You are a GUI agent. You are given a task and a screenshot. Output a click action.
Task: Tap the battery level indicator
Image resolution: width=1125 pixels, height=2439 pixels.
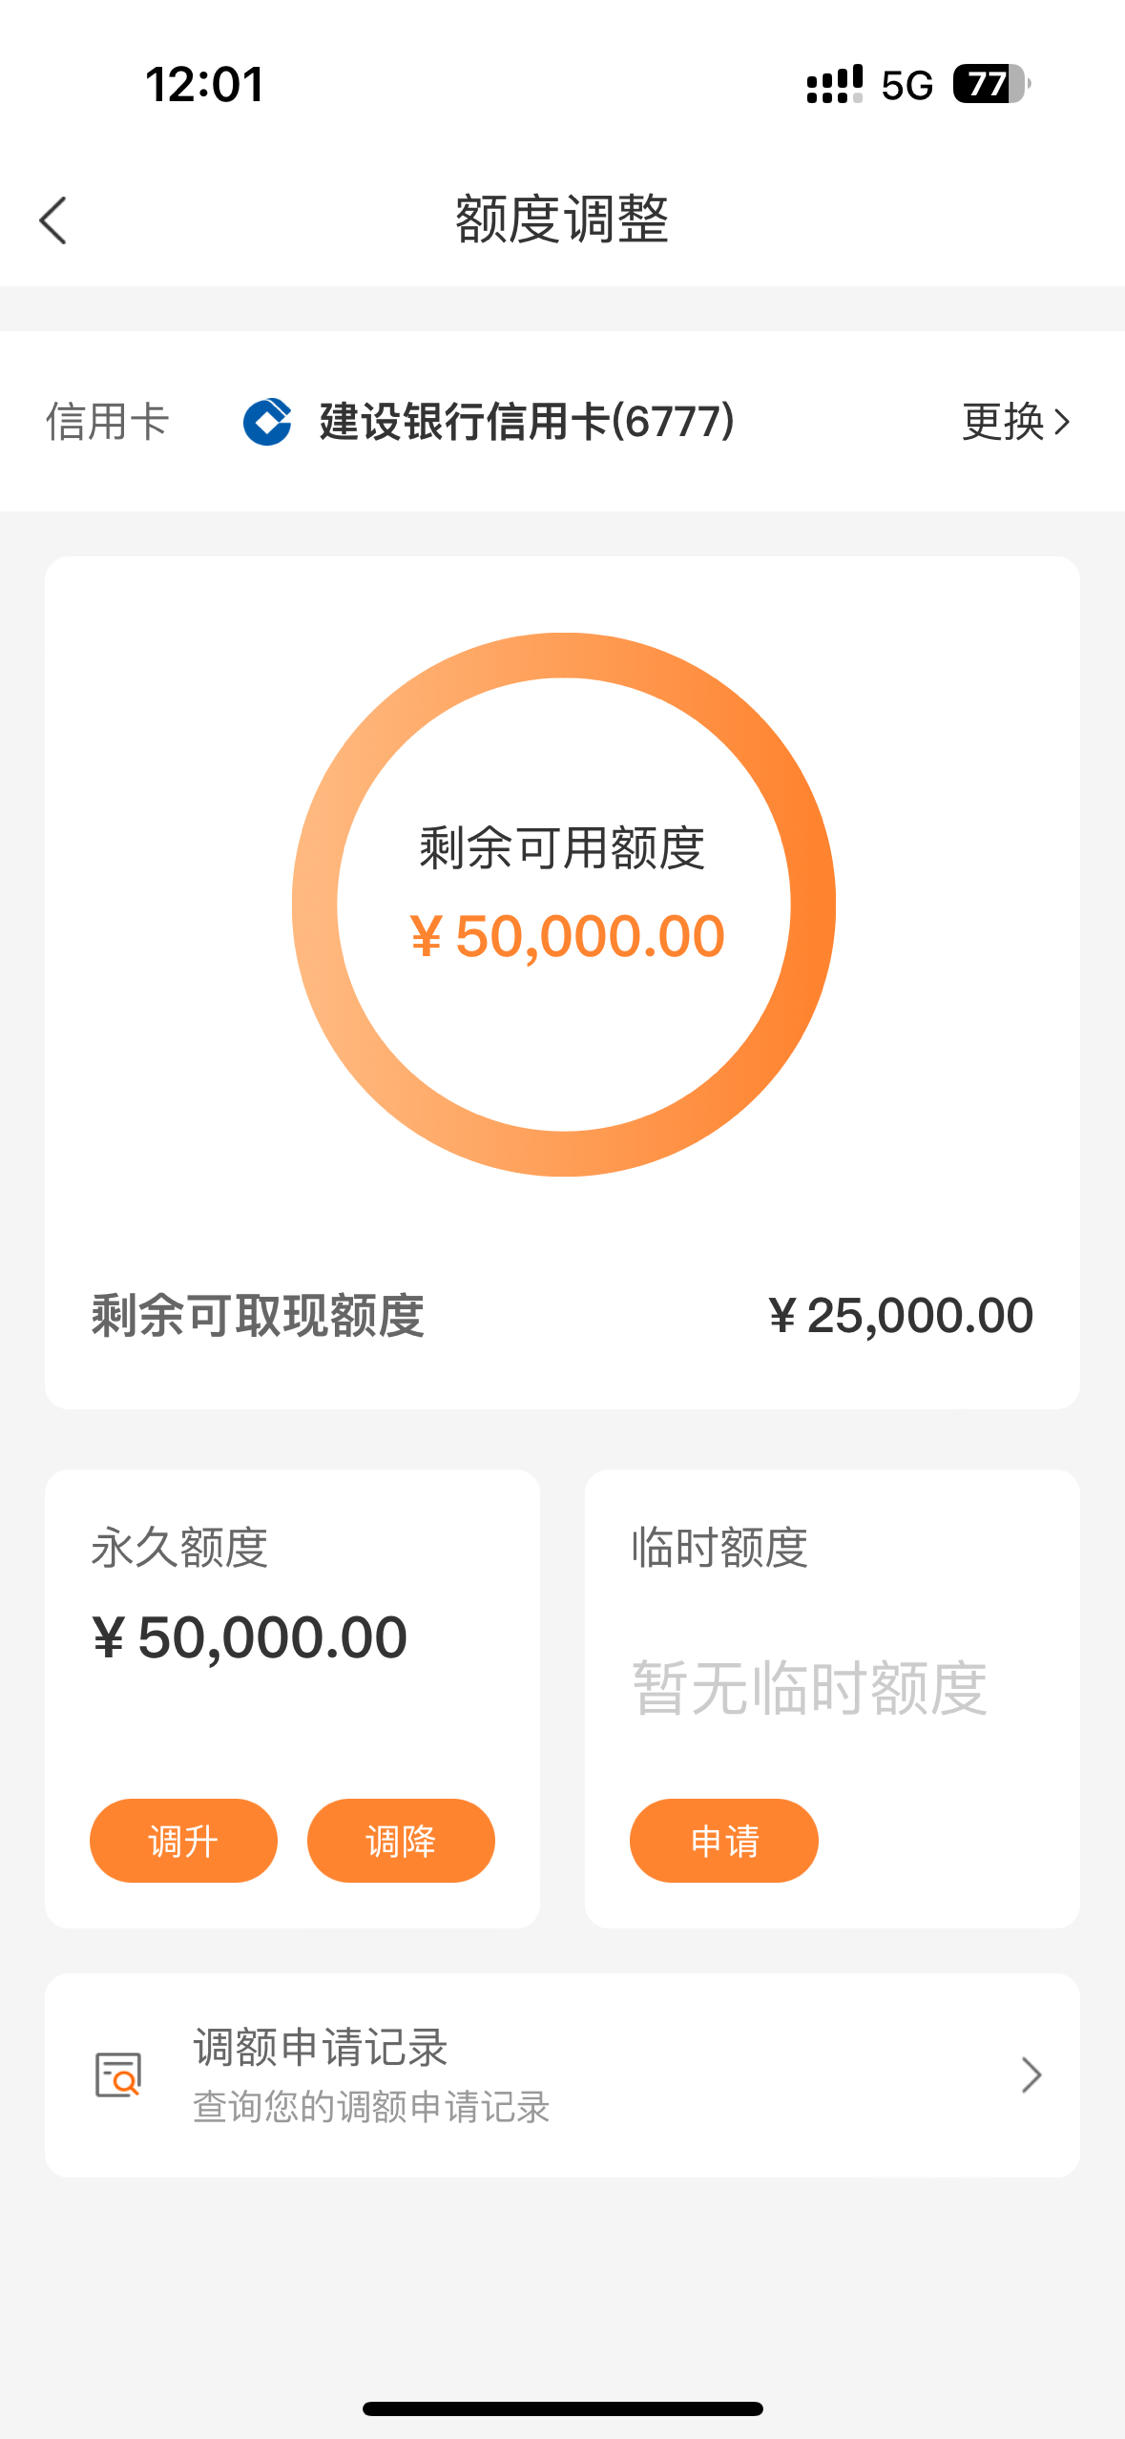991,84
